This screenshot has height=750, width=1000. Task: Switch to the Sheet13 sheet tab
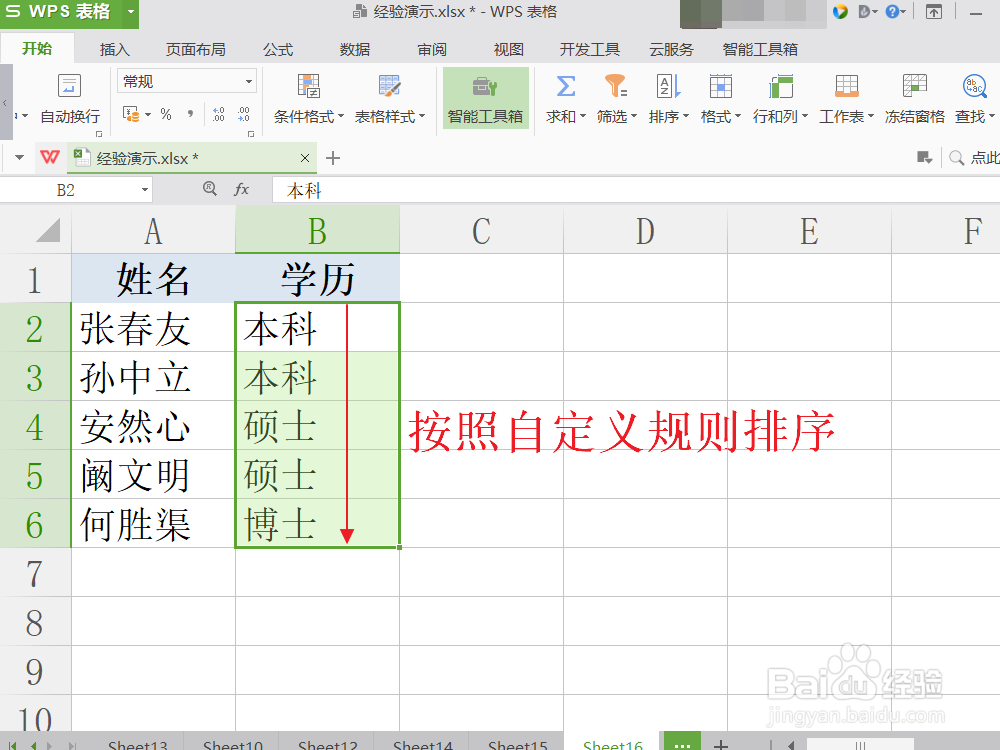[x=137, y=744]
